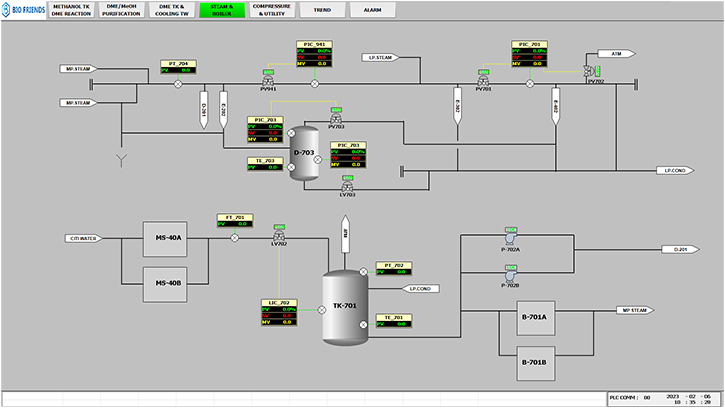
Task: Select the STEAM & BOILER tab
Action: point(222,10)
